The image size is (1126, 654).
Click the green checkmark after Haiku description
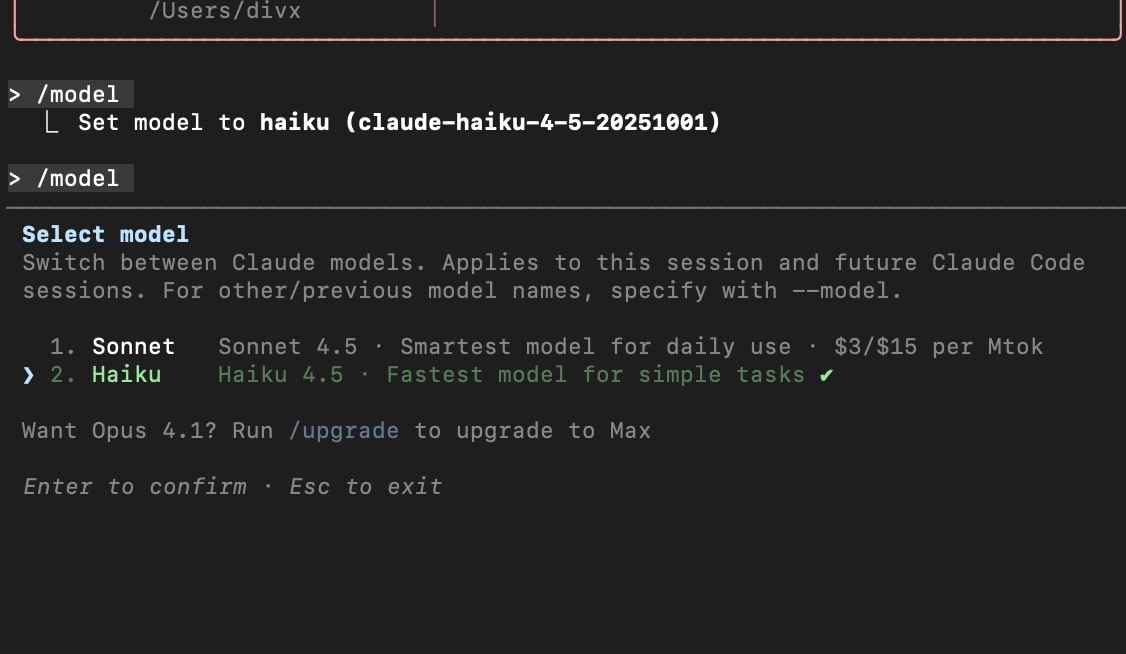click(825, 375)
